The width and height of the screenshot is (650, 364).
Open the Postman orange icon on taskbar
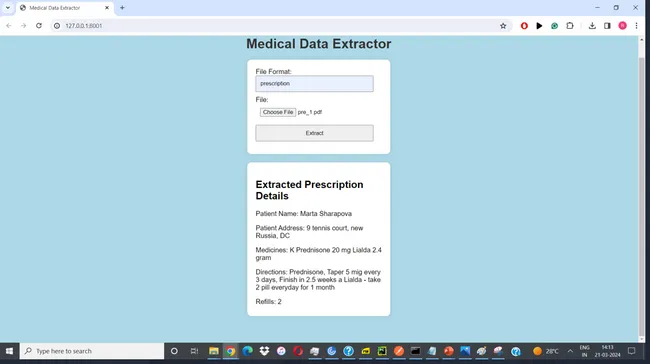(x=399, y=351)
